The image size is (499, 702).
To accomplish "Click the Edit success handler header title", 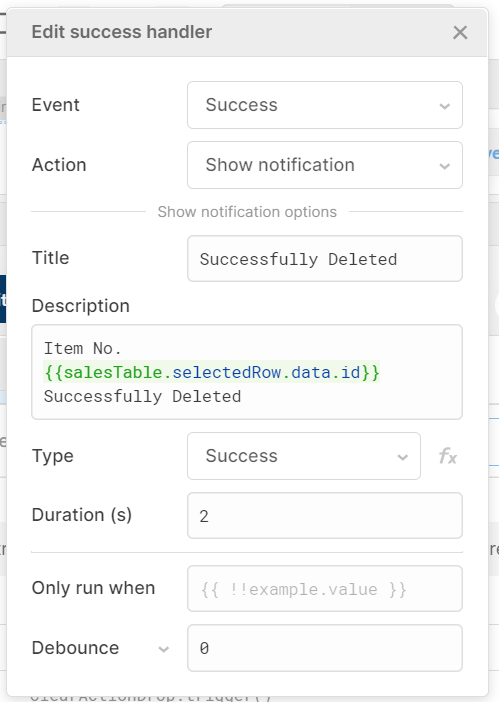I will coord(122,32).
